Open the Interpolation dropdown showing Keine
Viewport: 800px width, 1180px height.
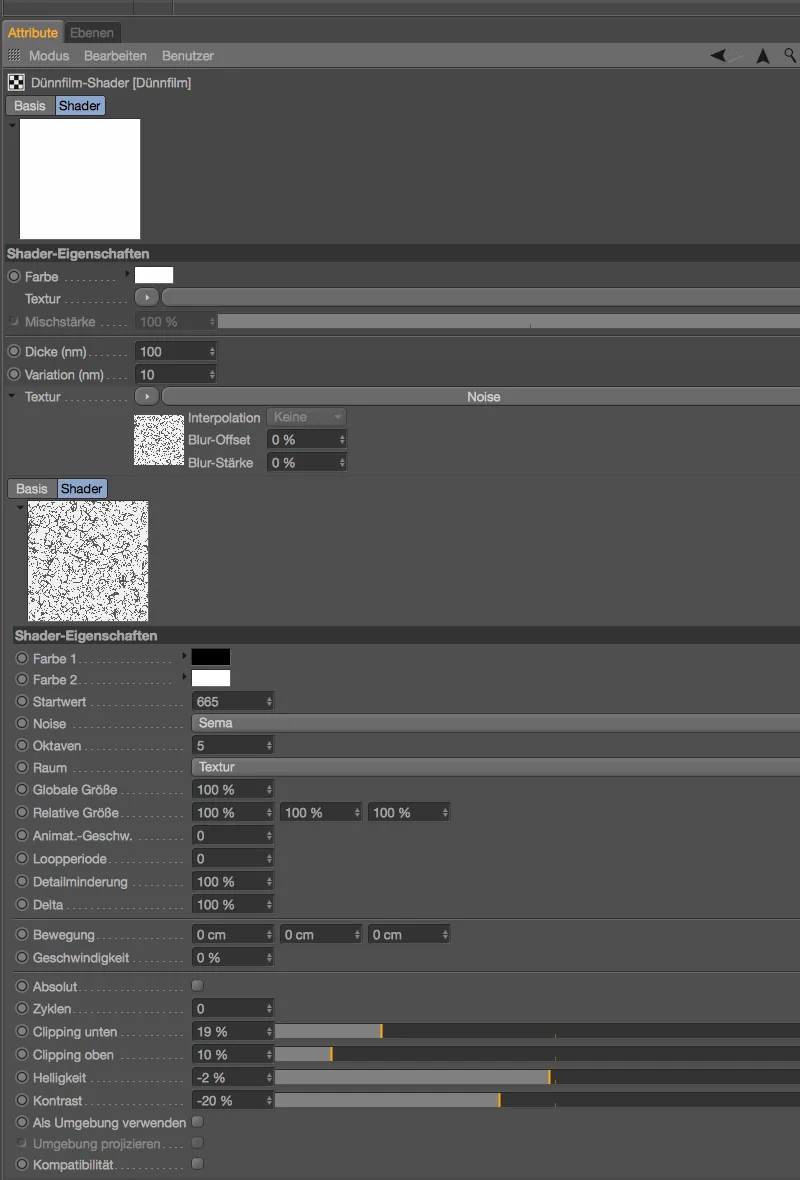[306, 417]
